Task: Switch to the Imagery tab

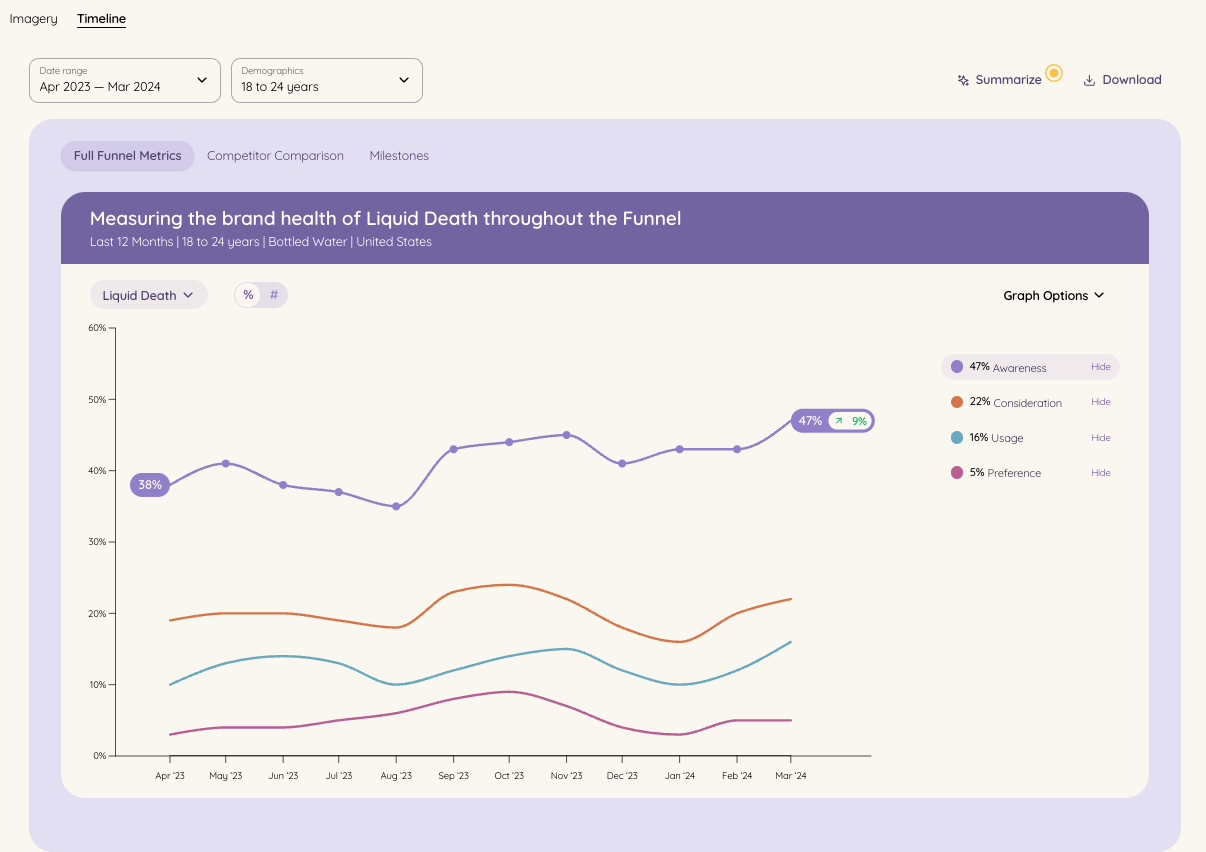Action: tap(33, 19)
